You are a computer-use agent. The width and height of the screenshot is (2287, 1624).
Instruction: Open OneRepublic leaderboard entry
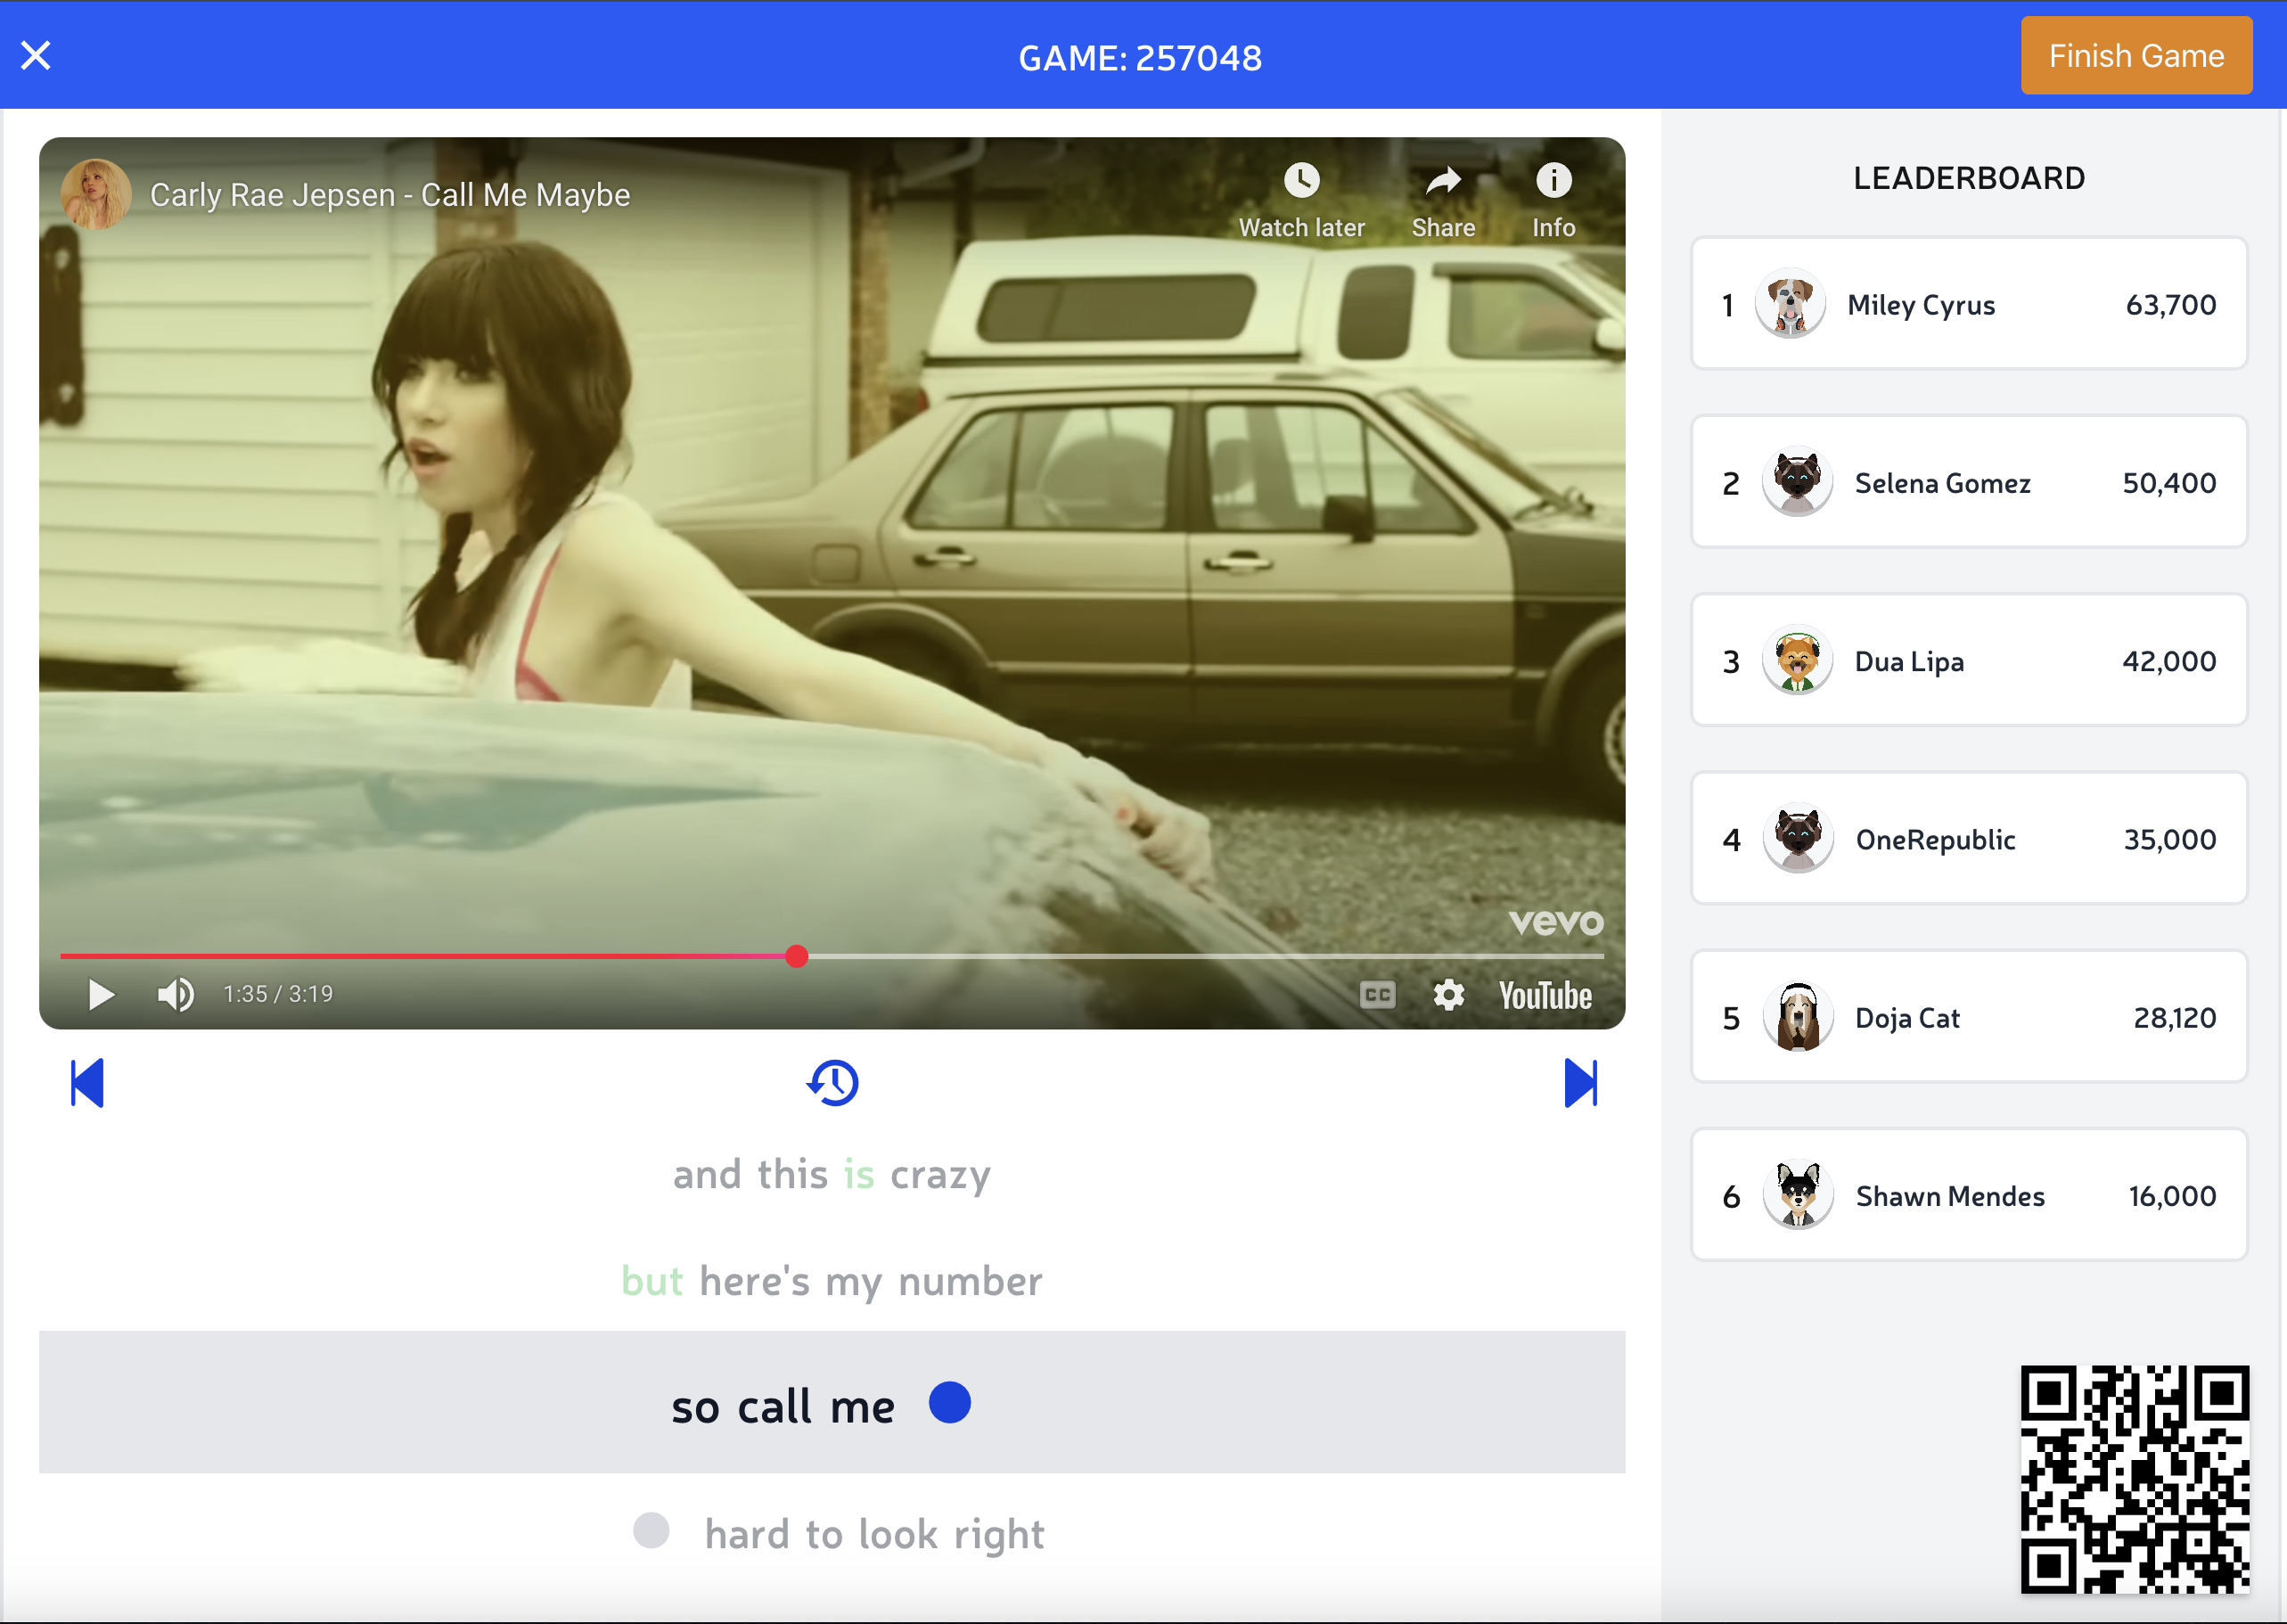pyautogui.click(x=1968, y=838)
